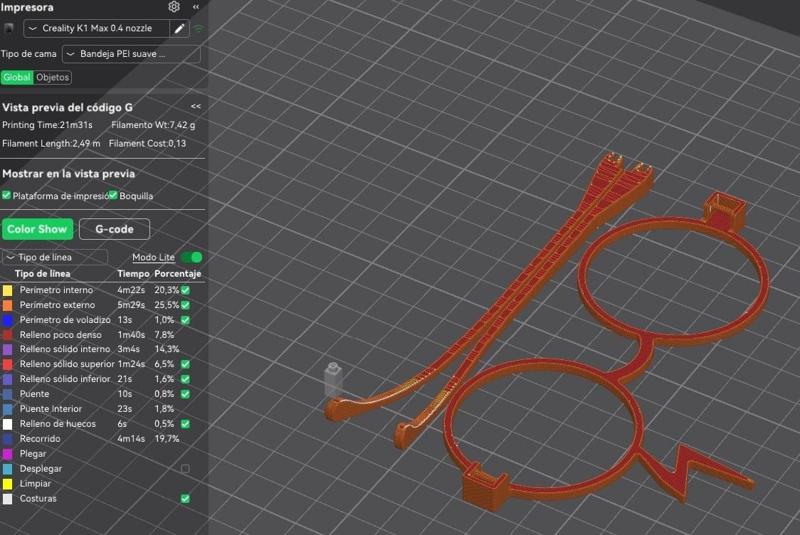The image size is (800, 535).
Task: Click the Printing Time:21m31s value
Action: 47,125
